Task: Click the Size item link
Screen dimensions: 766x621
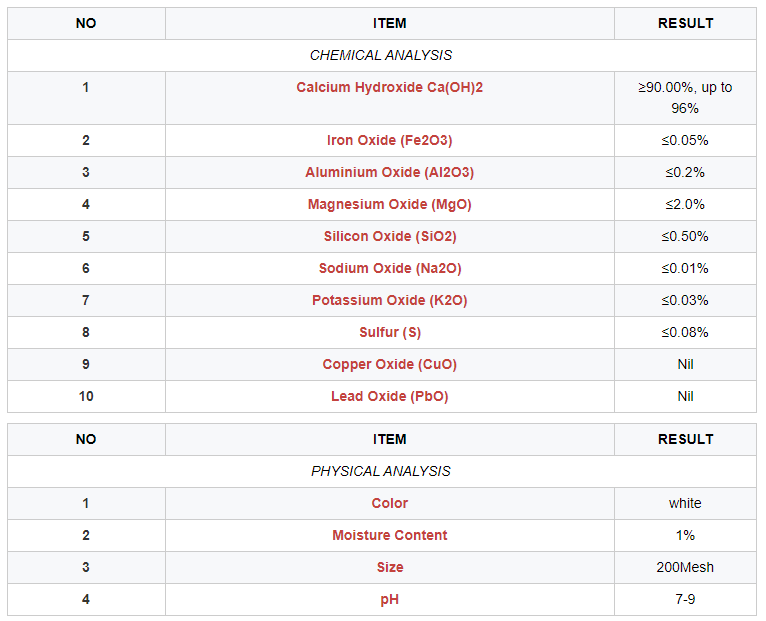Action: pos(389,567)
